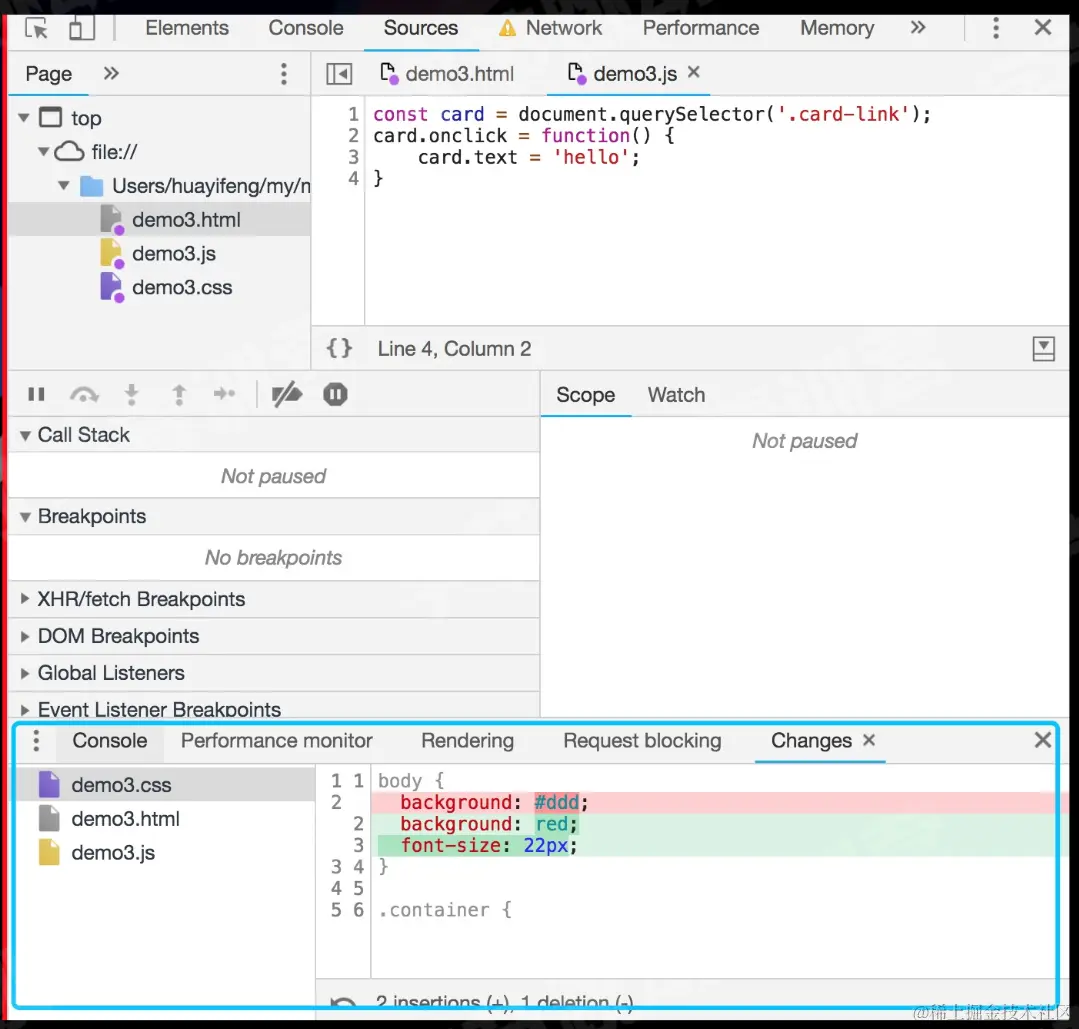Pretty print the source with braces icon
Image resolution: width=1079 pixels, height=1029 pixels.
tap(339, 348)
